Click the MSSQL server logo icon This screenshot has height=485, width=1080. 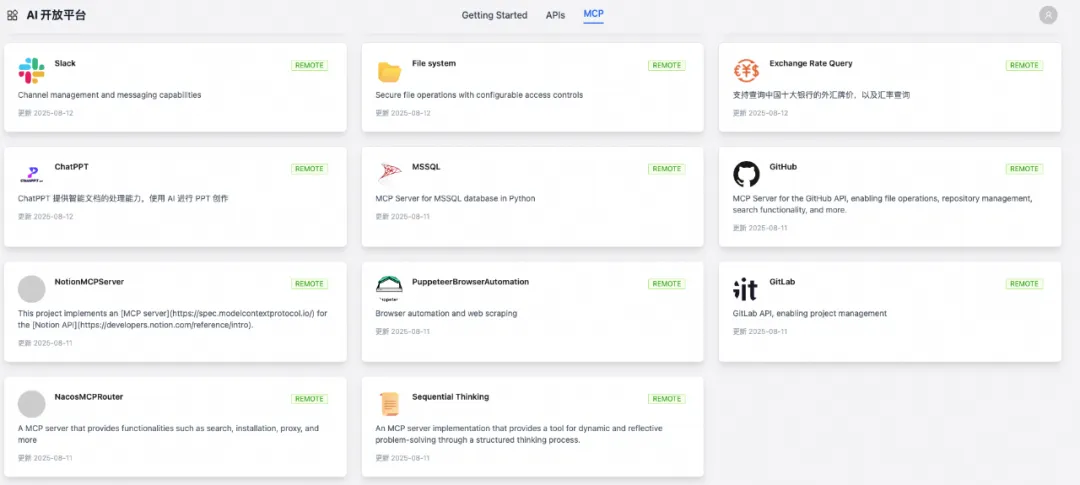pos(389,174)
